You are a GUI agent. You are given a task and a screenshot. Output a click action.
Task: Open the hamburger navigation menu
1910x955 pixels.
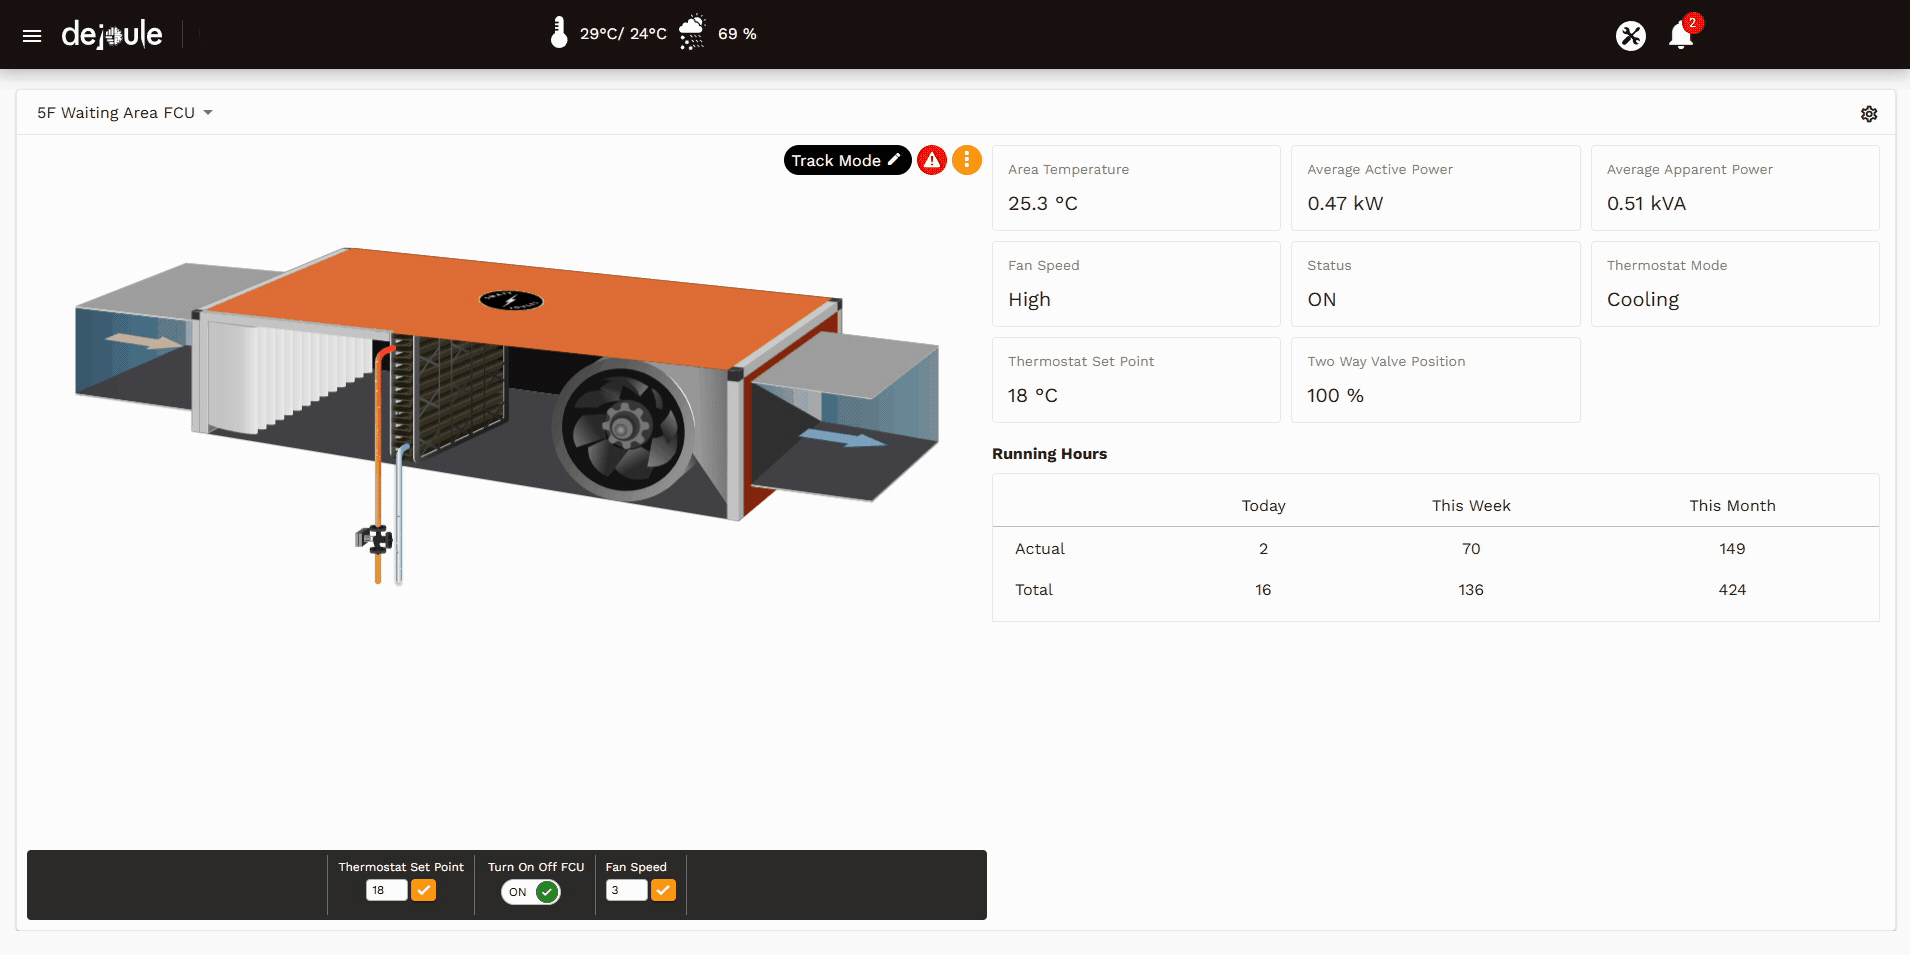[x=32, y=36]
